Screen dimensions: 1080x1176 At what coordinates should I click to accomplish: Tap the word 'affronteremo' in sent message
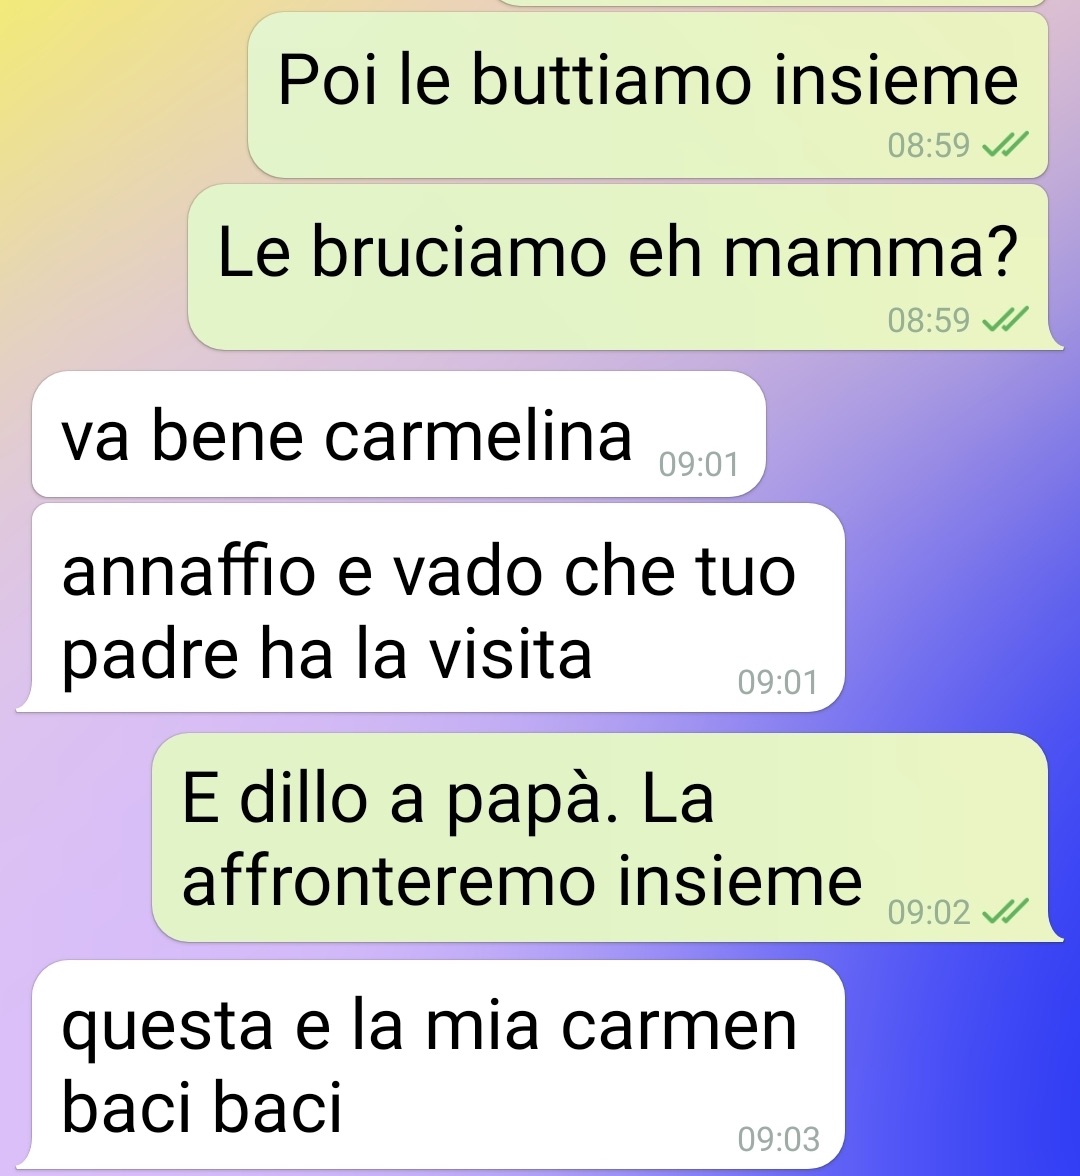388,879
